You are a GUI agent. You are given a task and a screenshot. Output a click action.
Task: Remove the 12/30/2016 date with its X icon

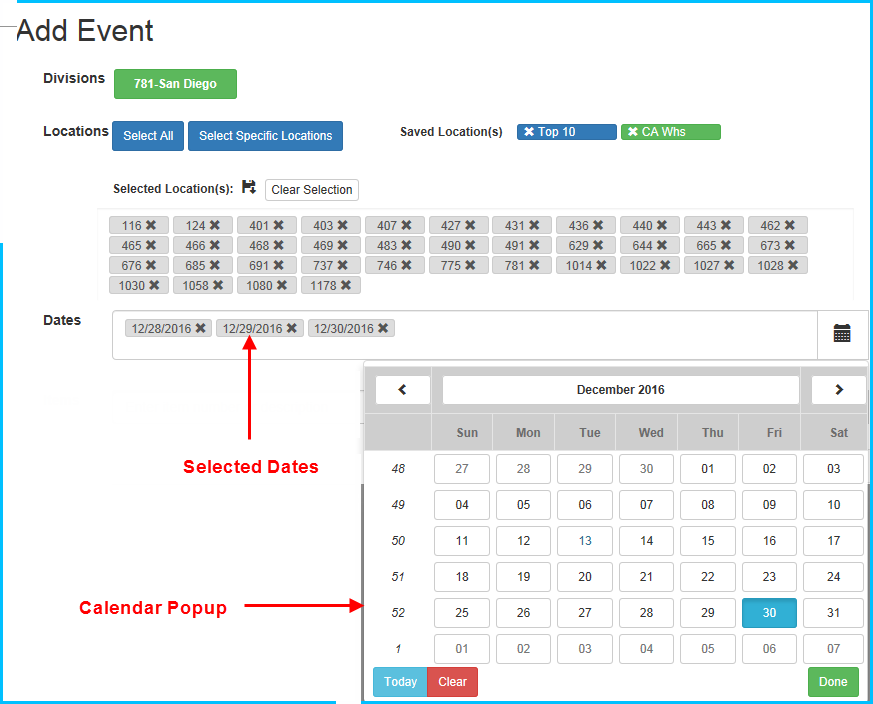382,327
